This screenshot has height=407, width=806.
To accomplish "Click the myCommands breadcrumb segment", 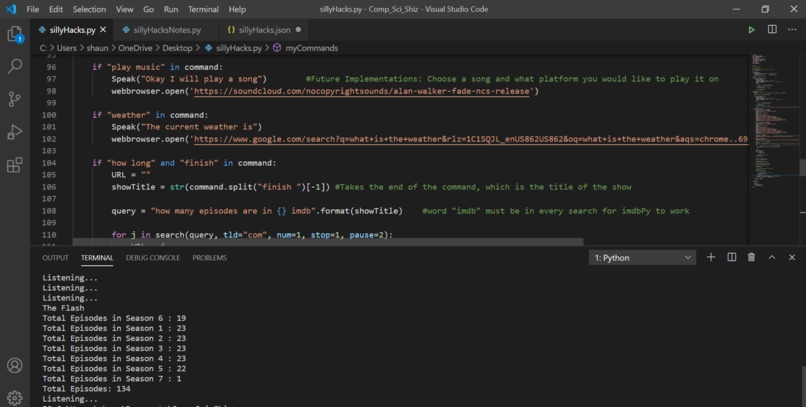I will click(x=312, y=48).
